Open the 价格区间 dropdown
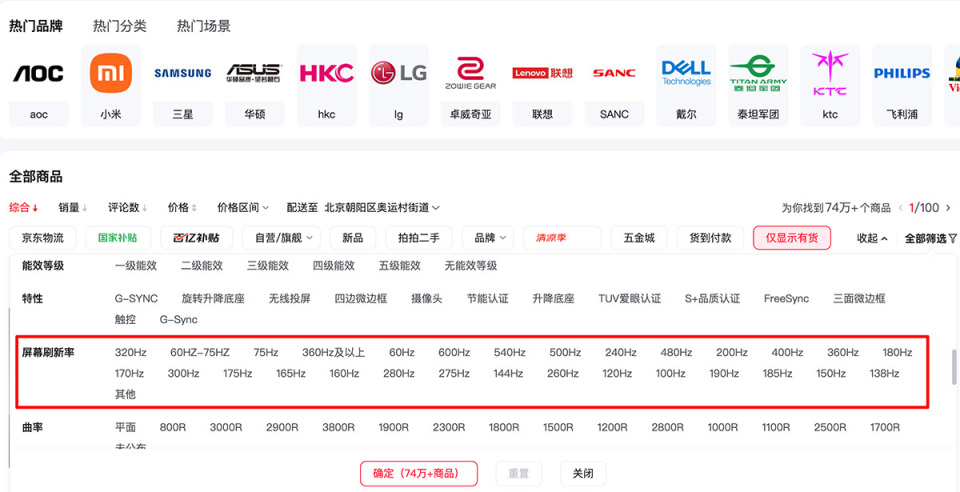Screen dimensions: 960x492 click(243, 207)
